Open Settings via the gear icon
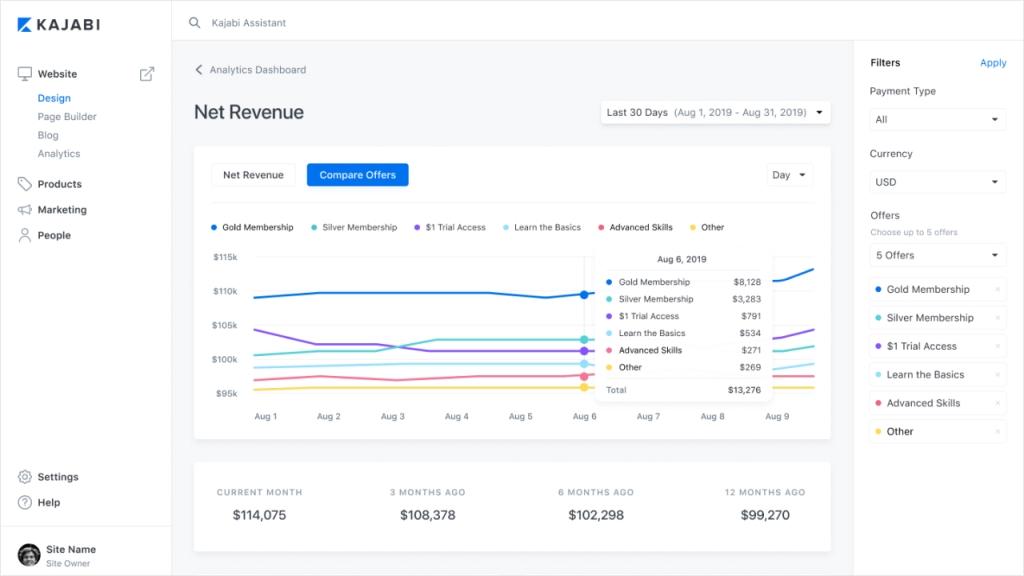The image size is (1024, 576). [25, 477]
